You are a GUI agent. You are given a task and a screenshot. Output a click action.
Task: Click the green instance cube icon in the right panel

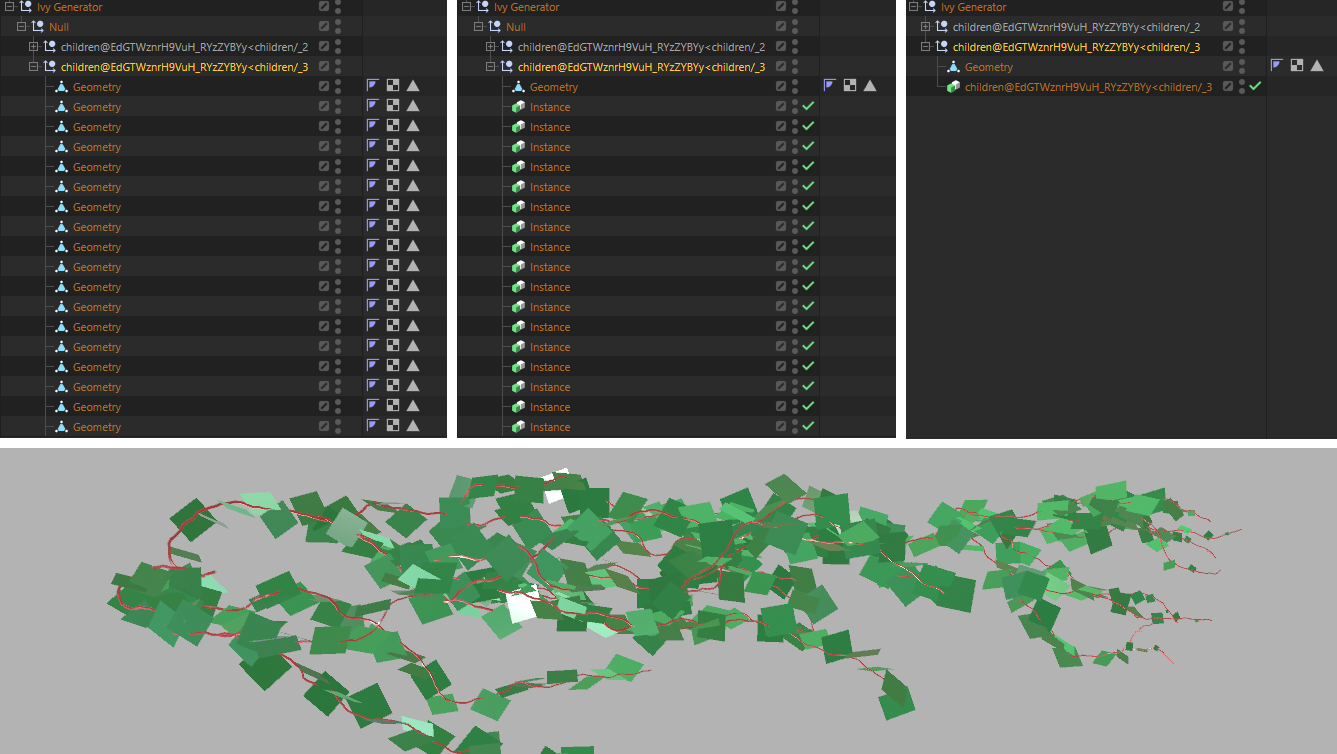(953, 87)
